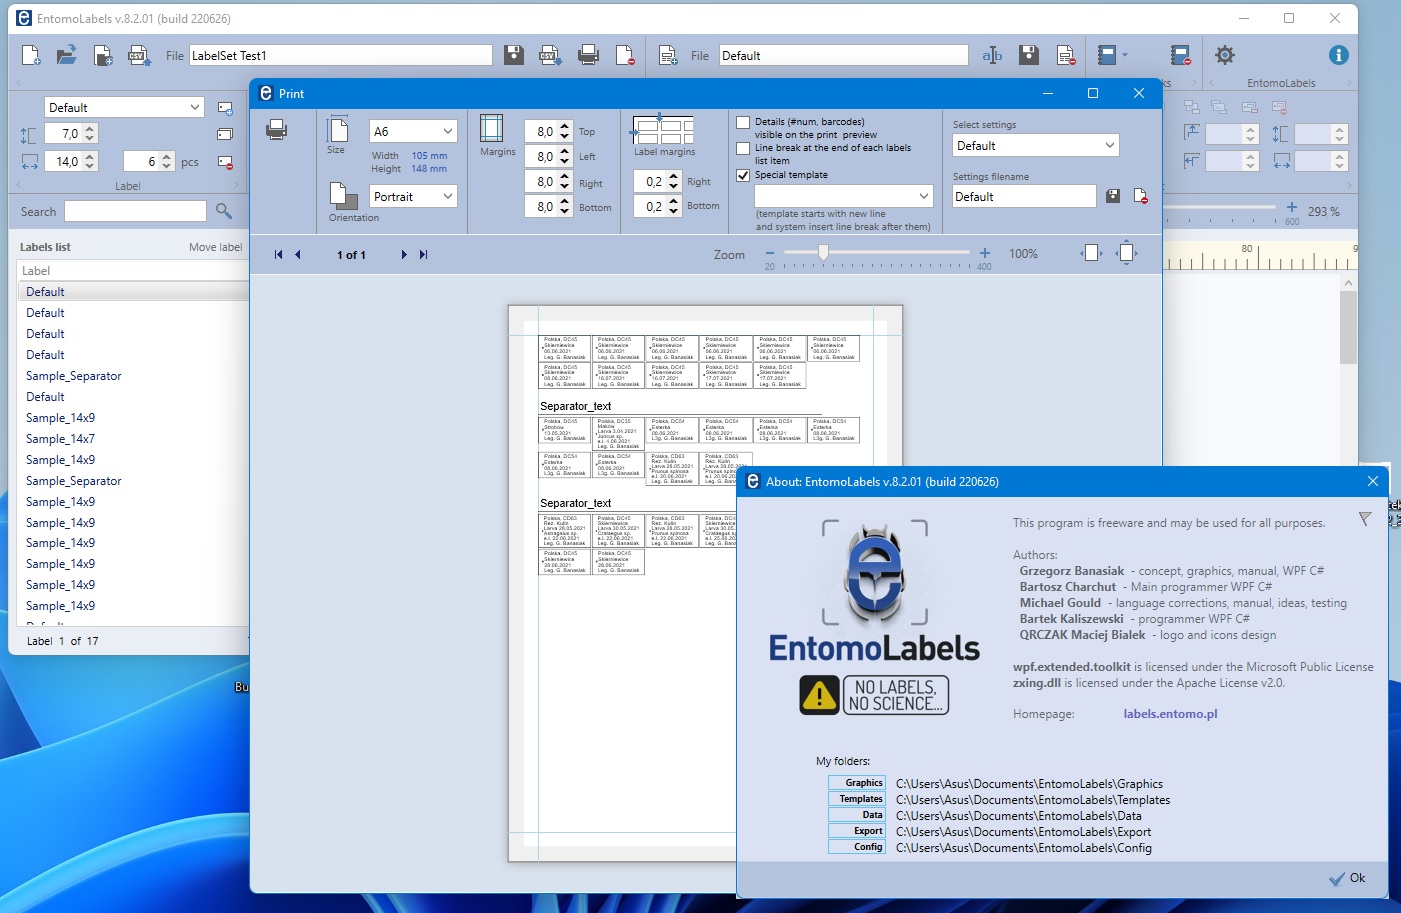
Task: Click the print preview Zoom slider handle
Action: click(823, 254)
